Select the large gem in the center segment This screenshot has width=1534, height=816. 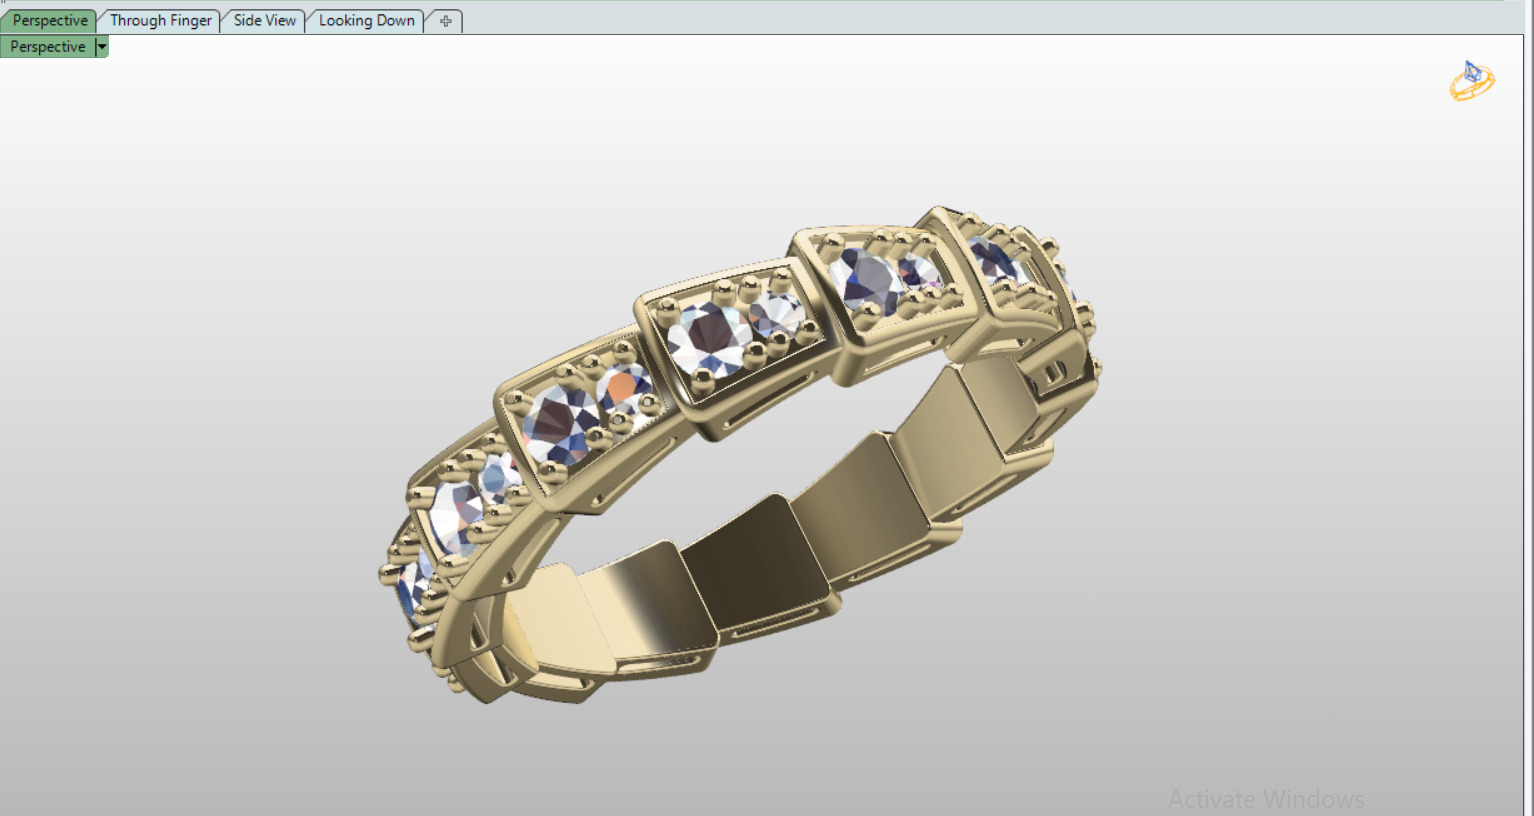tap(709, 338)
